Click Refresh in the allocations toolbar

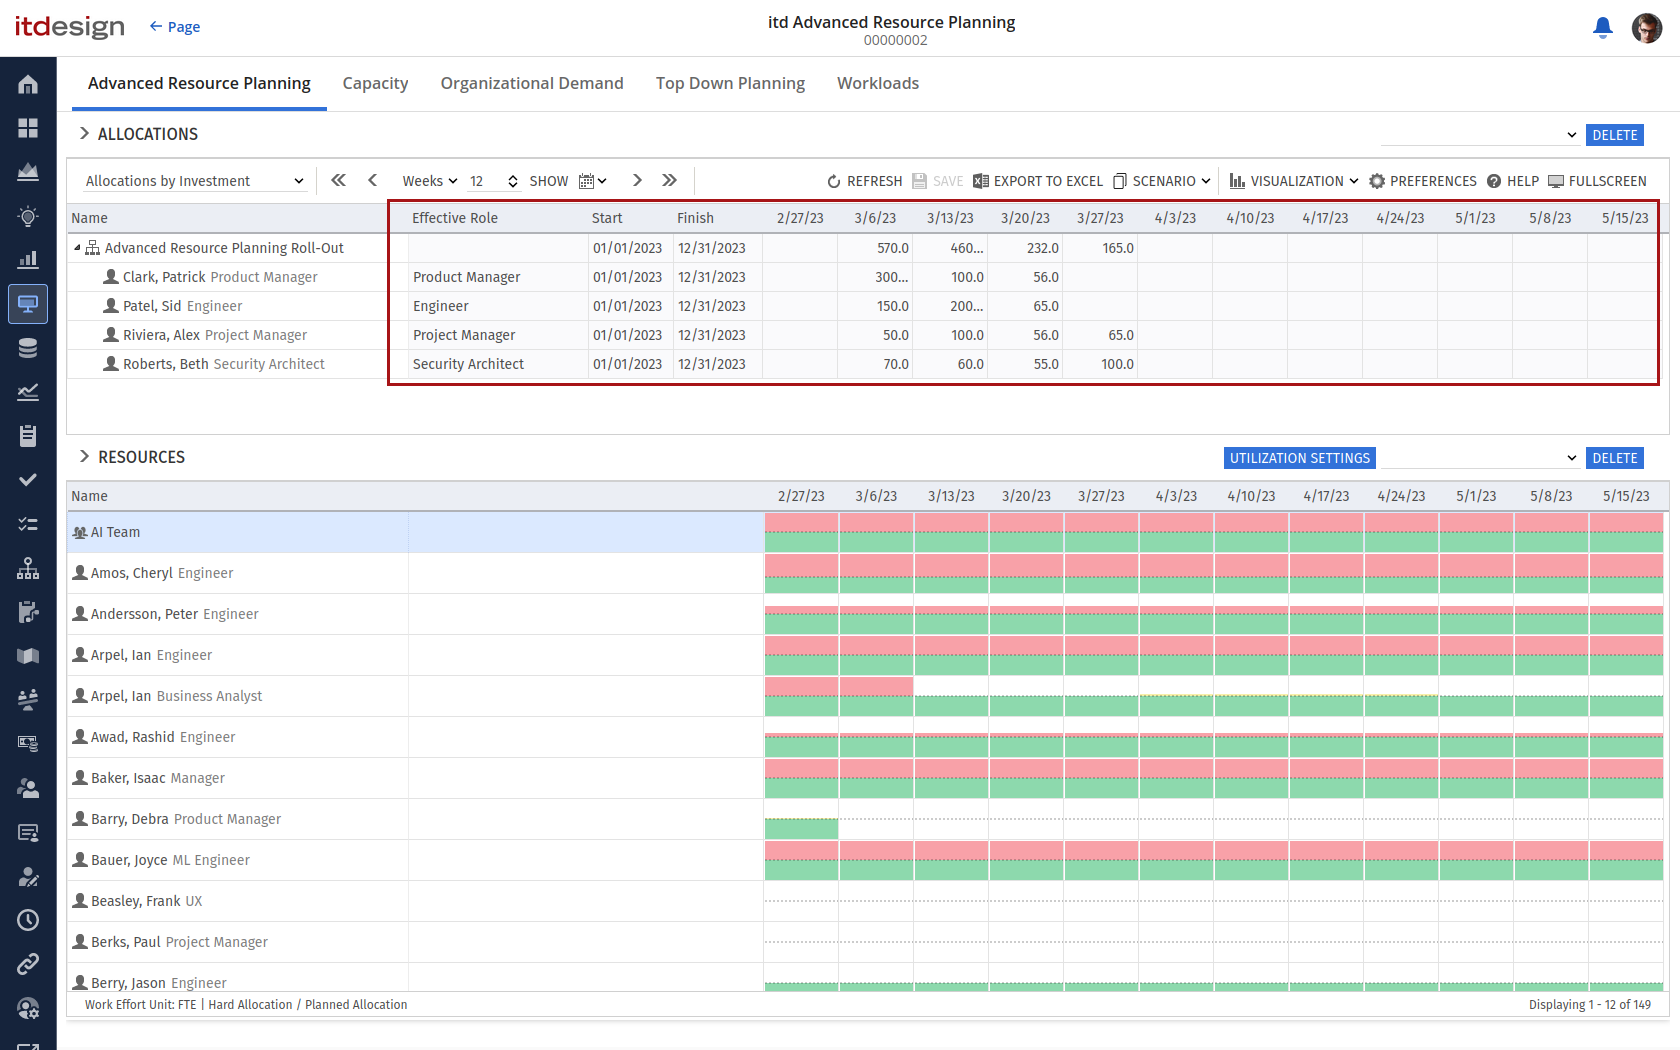[865, 181]
